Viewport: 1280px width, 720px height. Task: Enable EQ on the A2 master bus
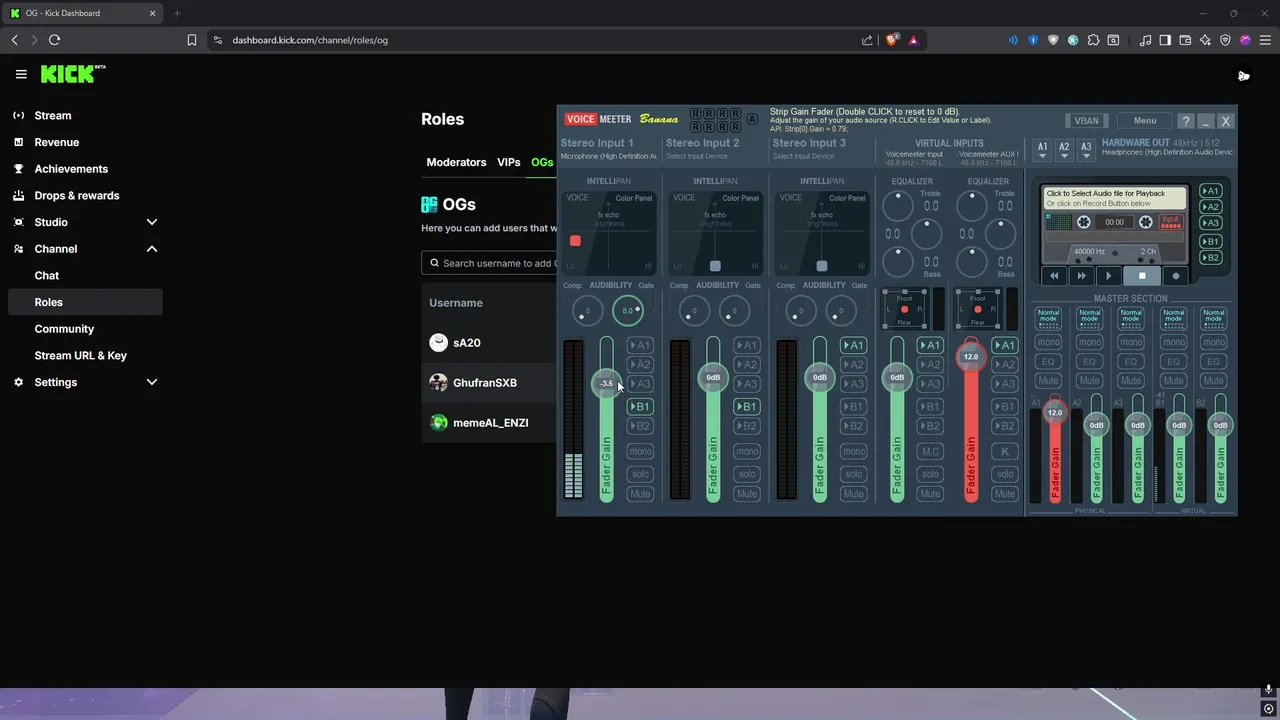click(1090, 361)
